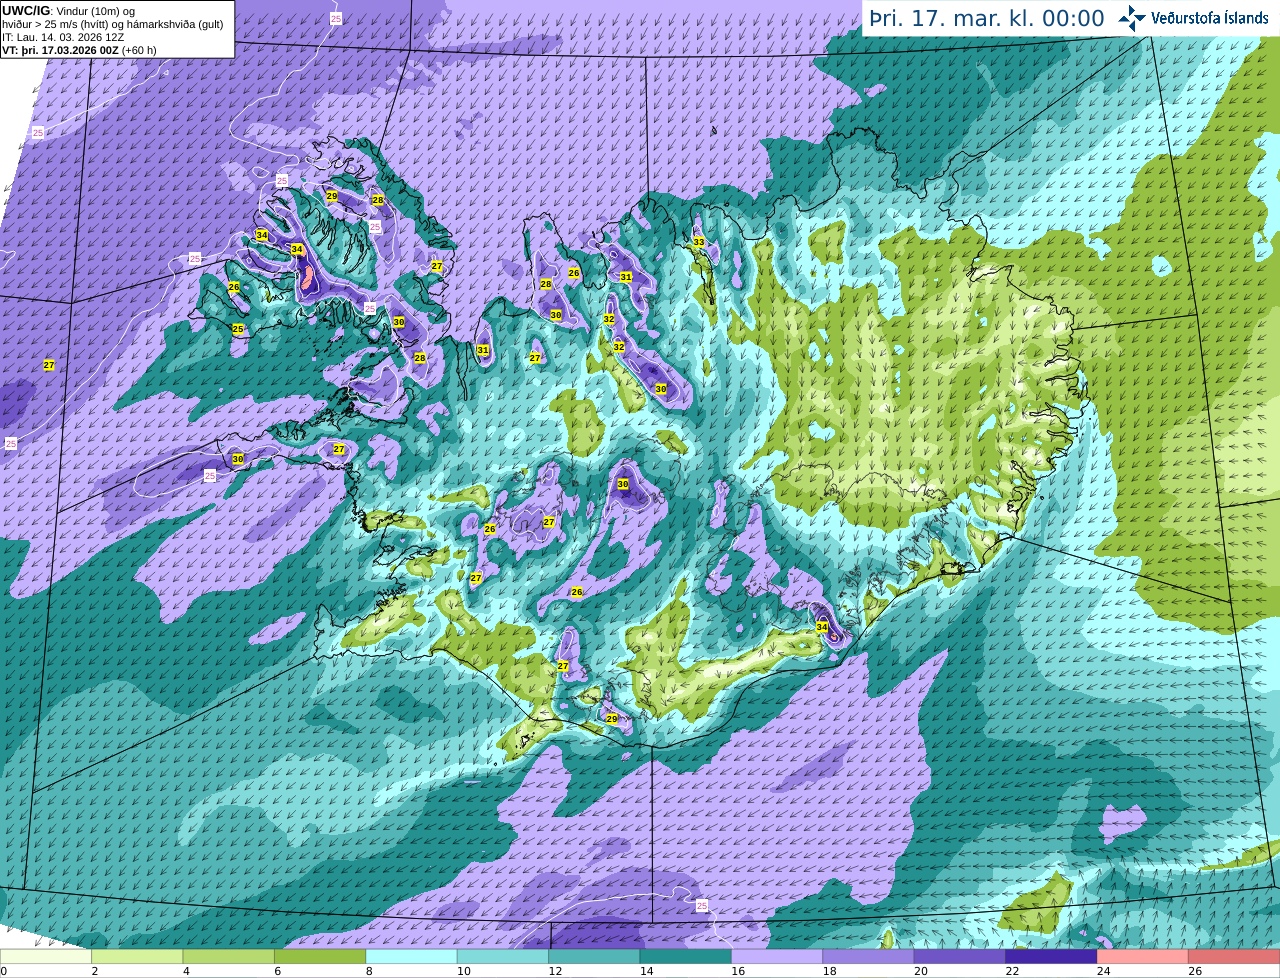
Task: Click the Veðurstofa Íslands name text
Action: [1209, 18]
